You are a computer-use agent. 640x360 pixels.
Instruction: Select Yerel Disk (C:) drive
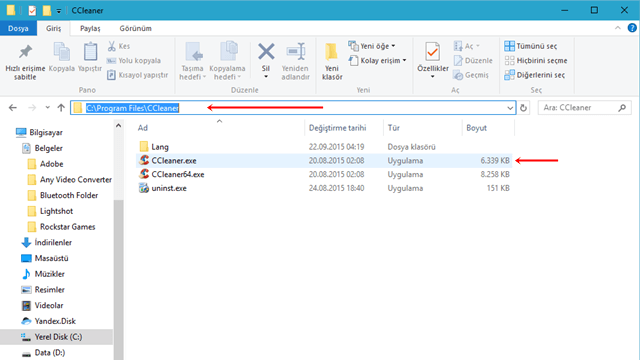point(57,337)
